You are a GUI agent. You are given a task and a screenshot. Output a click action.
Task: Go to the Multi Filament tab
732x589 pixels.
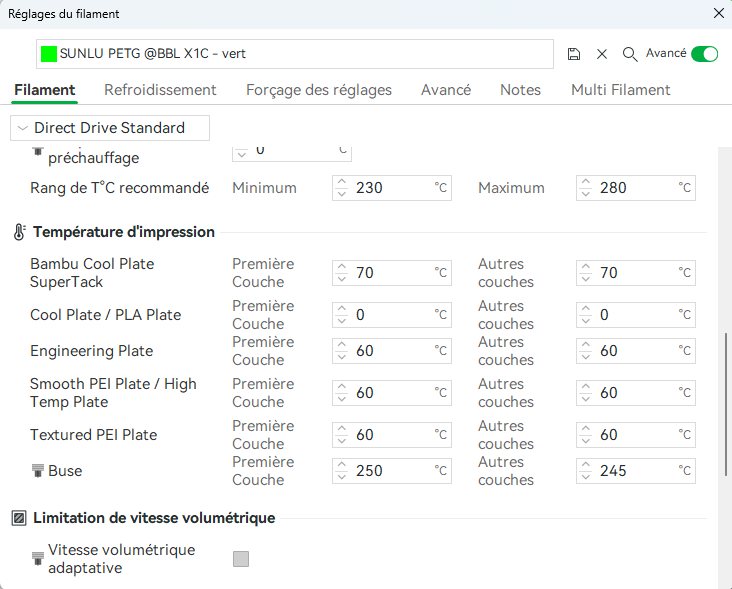[620, 90]
